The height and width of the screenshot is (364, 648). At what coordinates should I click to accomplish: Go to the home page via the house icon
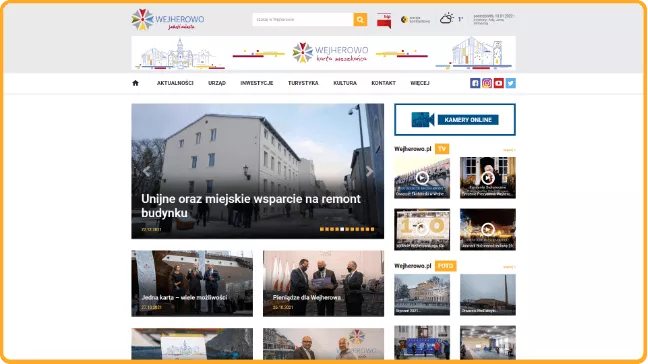click(x=135, y=83)
